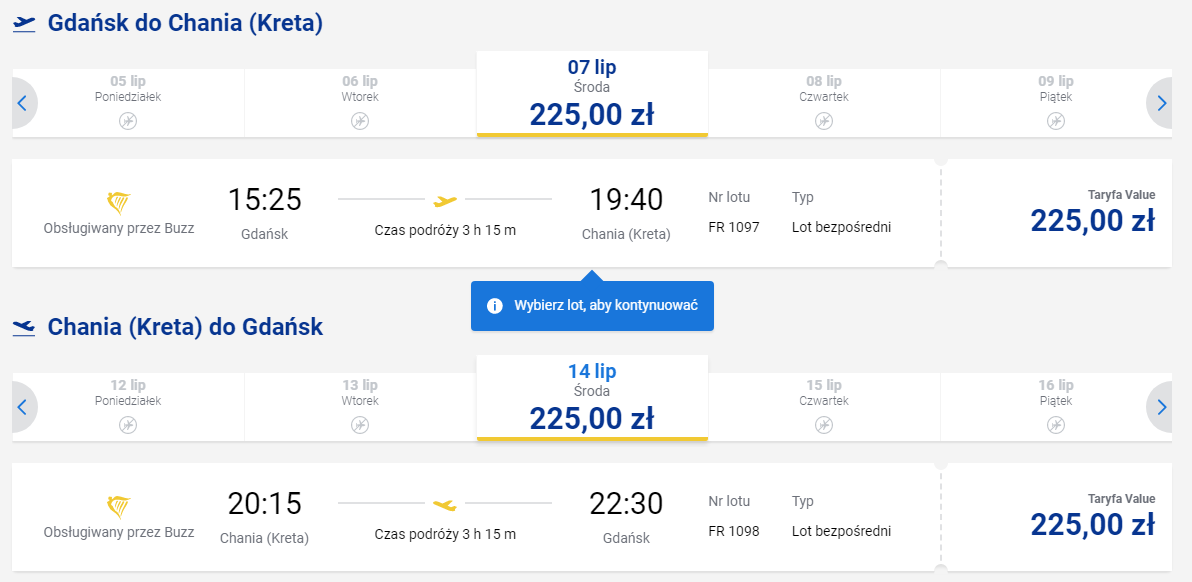The width and height of the screenshot is (1192, 582).
Task: Show earlier return dates with the left arrow
Action: point(23,407)
